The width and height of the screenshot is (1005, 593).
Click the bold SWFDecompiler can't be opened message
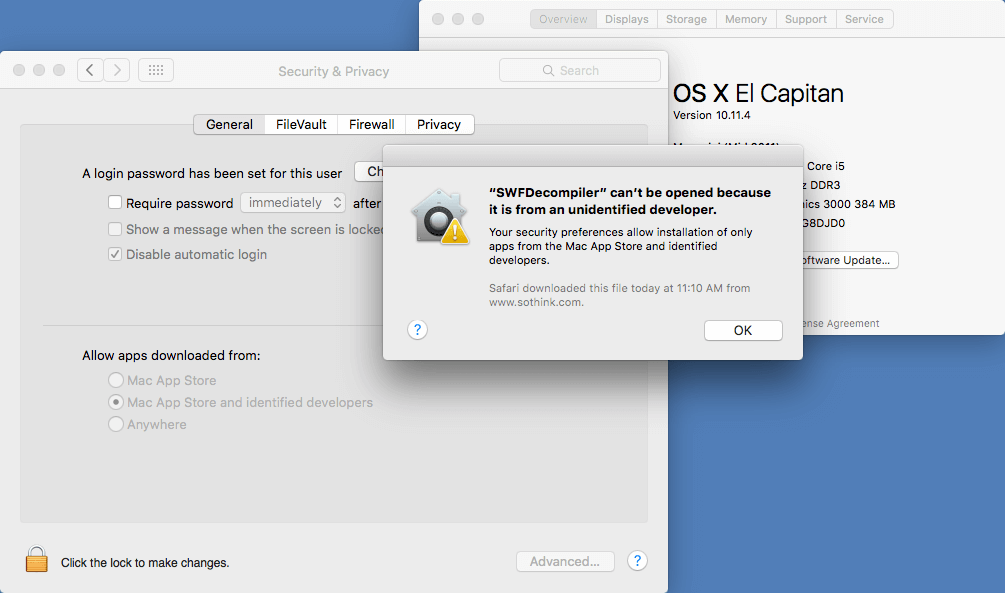point(630,201)
